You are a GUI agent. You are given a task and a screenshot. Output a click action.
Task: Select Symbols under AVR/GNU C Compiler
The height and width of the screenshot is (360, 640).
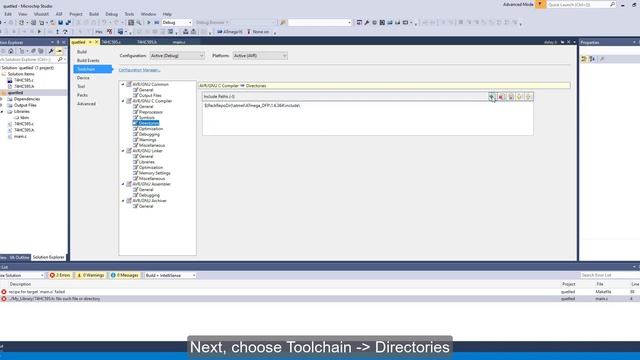coord(147,118)
